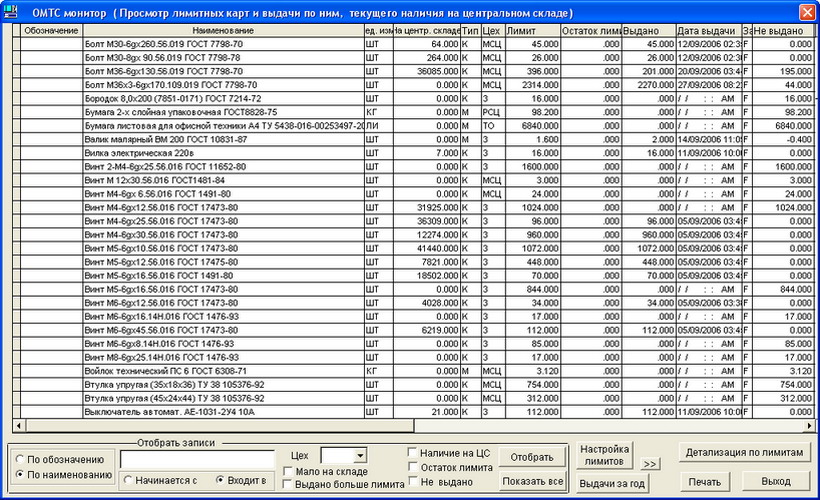Tick the 'Выдано больше лимита' checkbox

click(289, 485)
